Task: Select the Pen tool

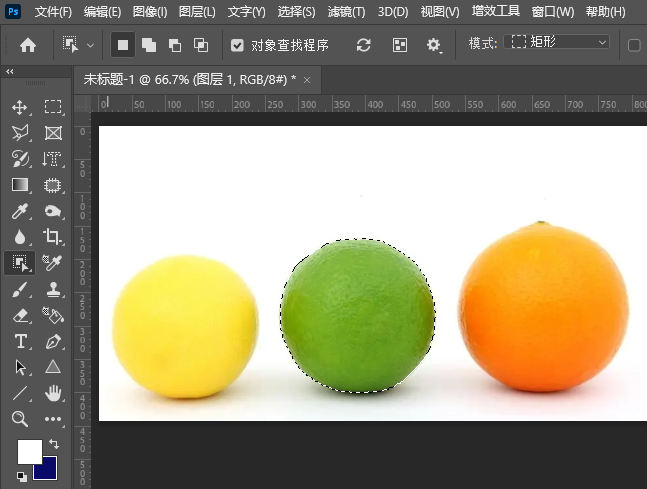Action: (x=53, y=342)
